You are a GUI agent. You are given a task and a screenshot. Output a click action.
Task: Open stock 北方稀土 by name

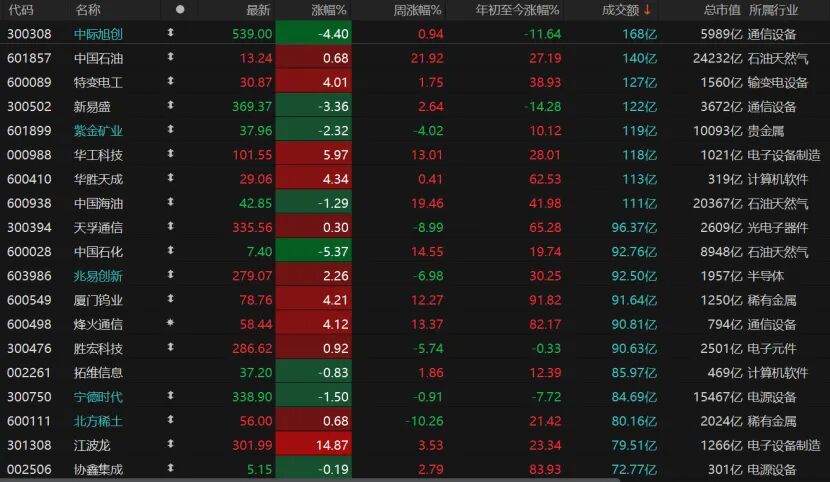point(98,421)
